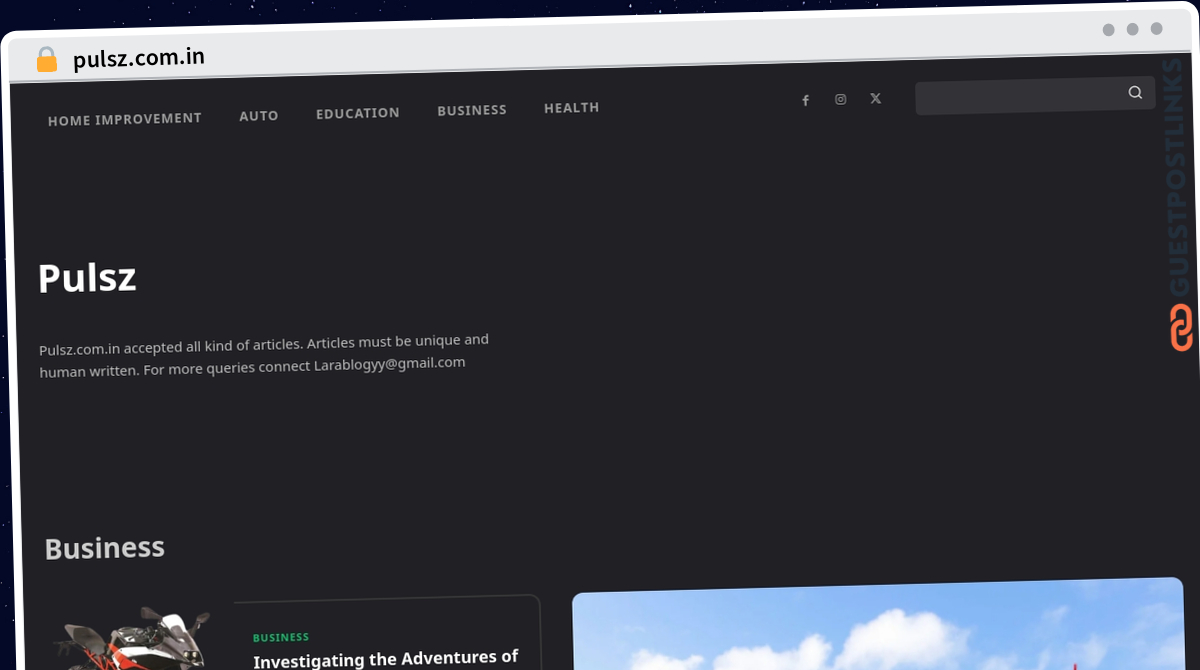This screenshot has width=1200, height=670.
Task: Open the Facebook social icon
Action: pyautogui.click(x=805, y=100)
